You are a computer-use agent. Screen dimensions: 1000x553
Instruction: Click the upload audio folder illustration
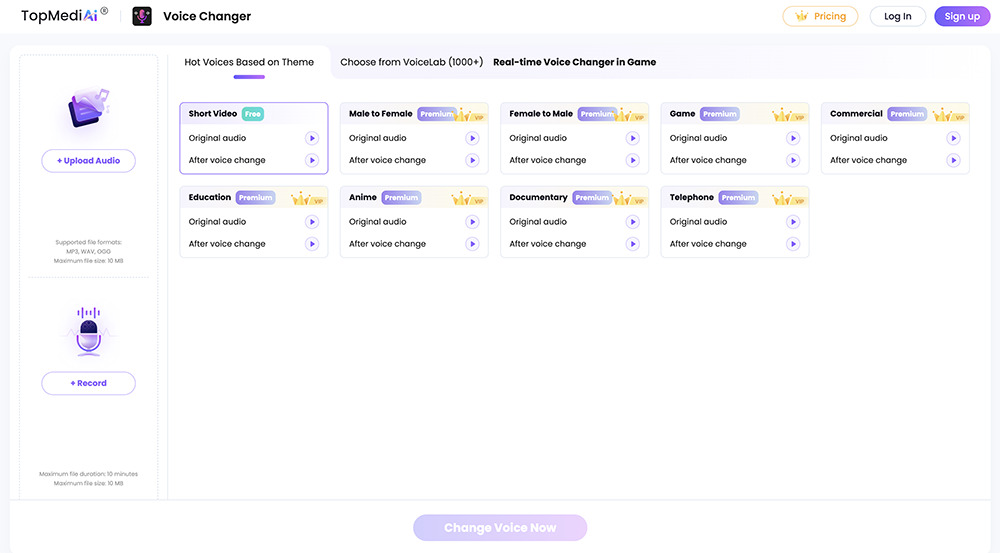tap(88, 109)
